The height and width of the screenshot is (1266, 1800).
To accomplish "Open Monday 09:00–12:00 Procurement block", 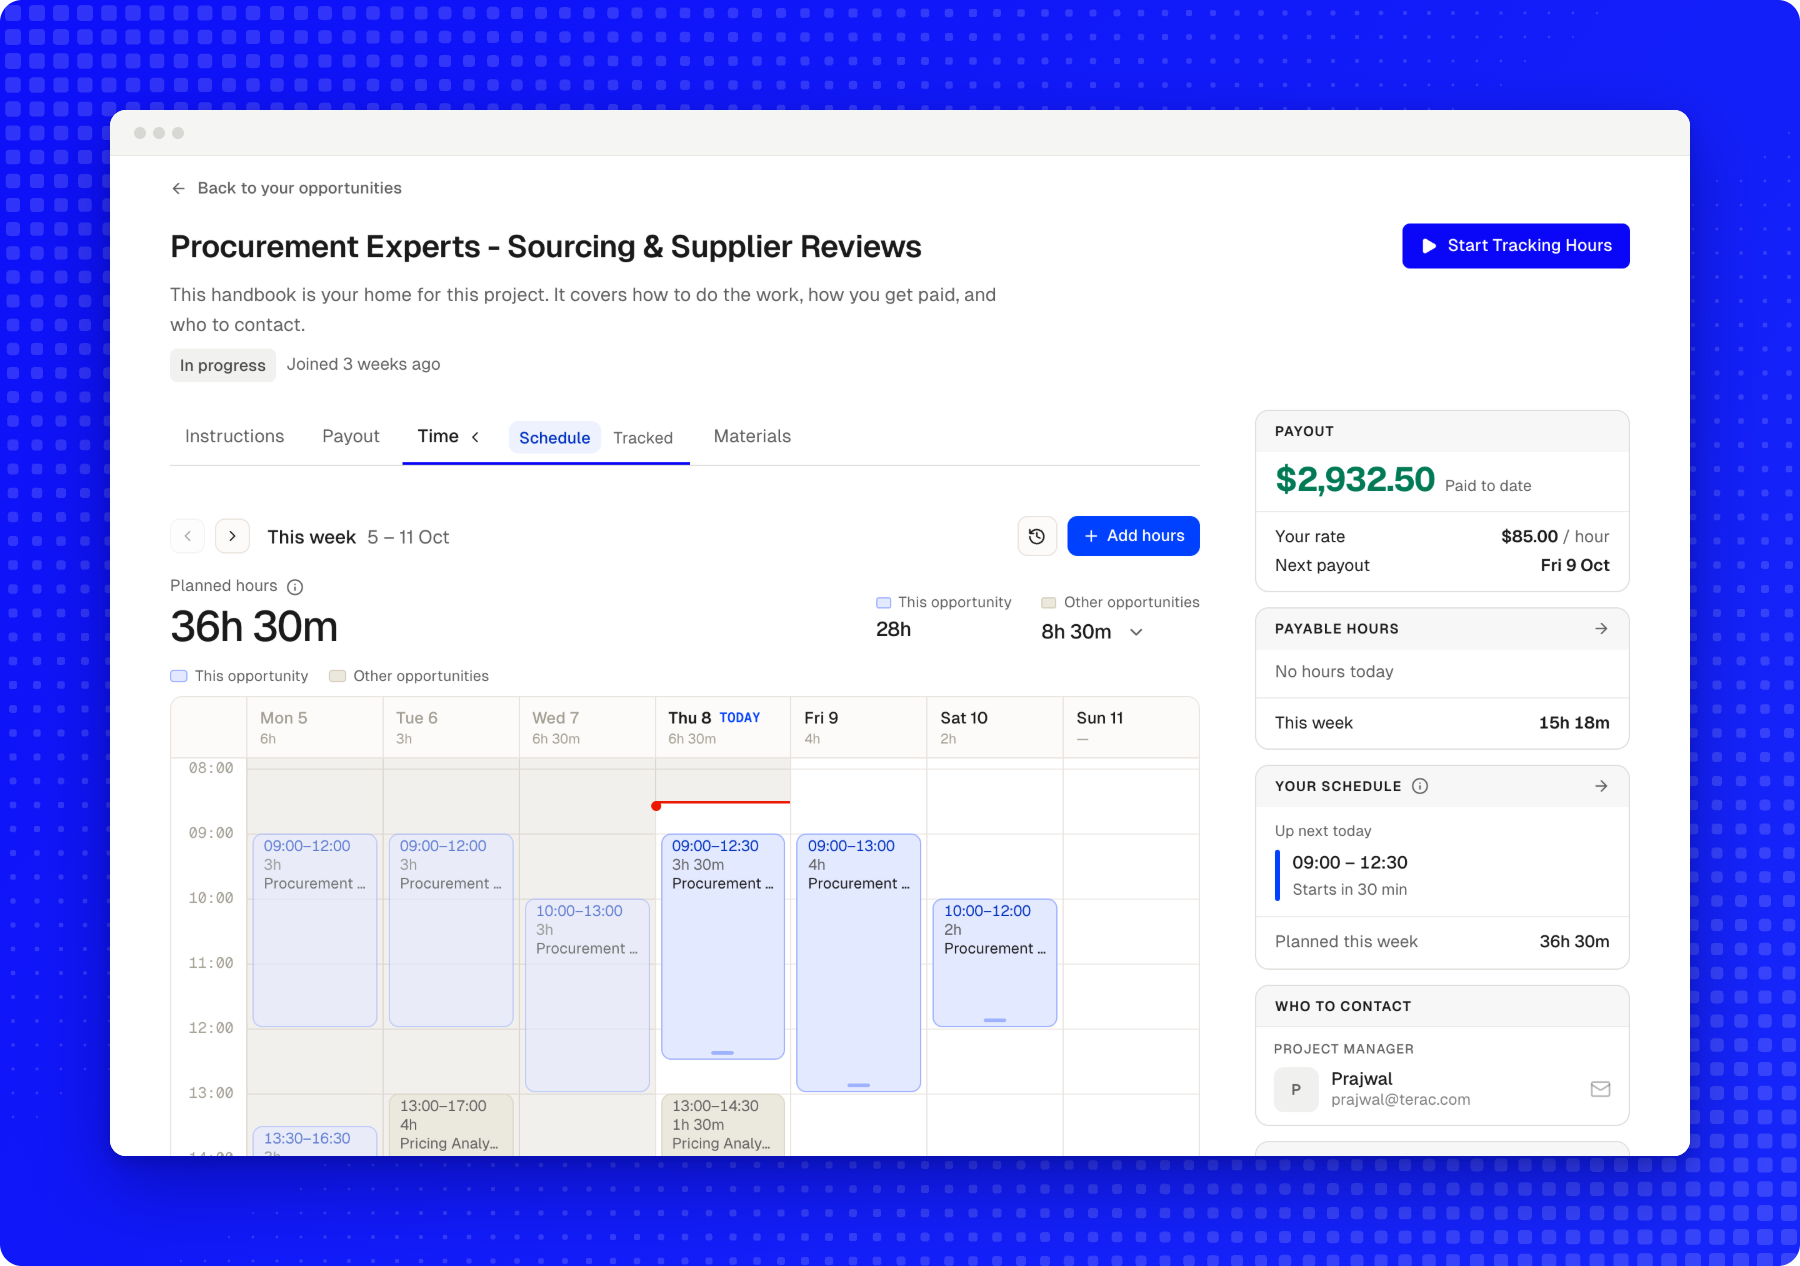I will tap(315, 930).
